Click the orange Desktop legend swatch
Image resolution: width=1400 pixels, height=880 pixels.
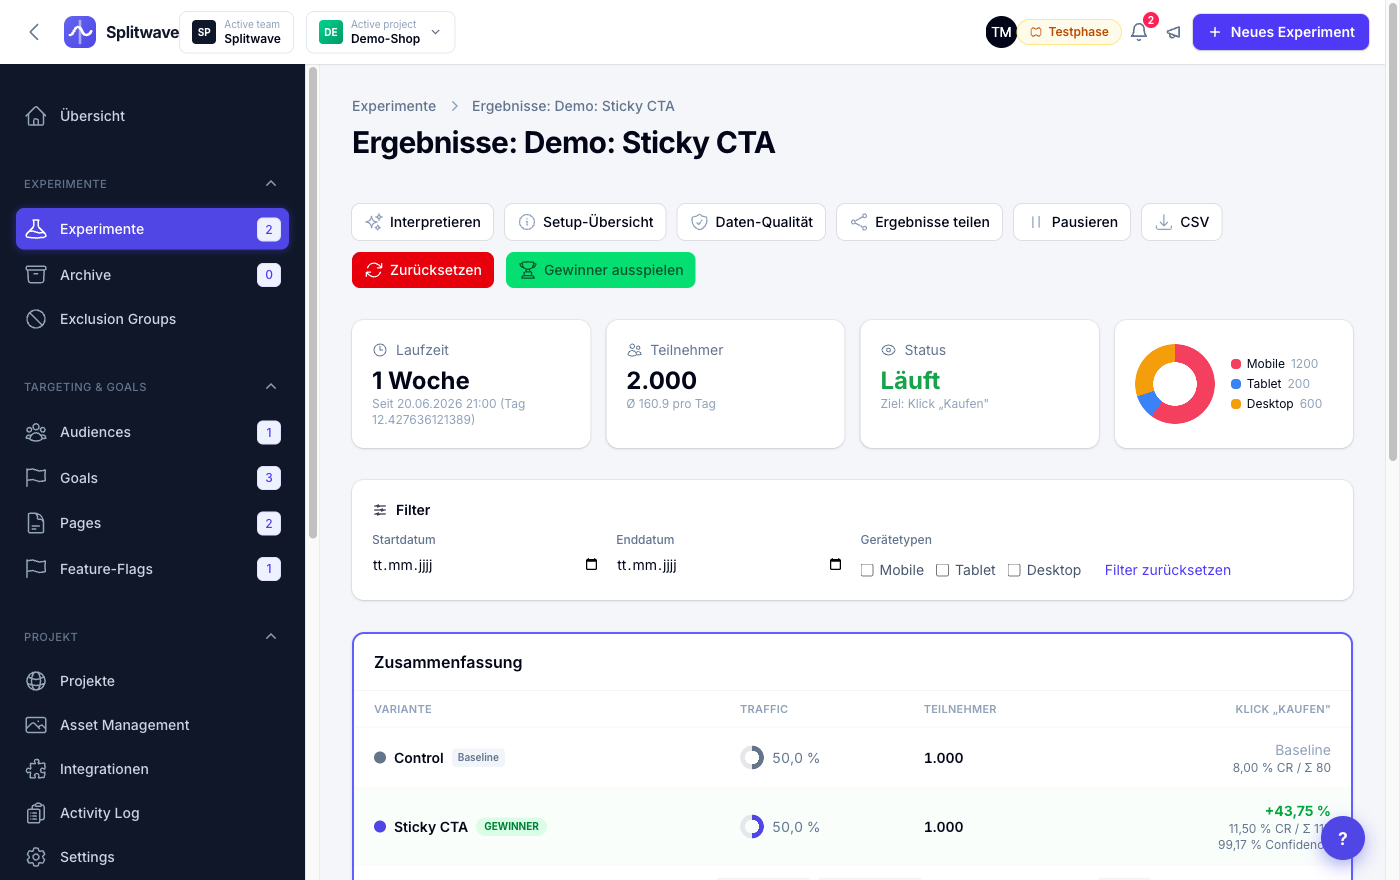[x=1236, y=404]
